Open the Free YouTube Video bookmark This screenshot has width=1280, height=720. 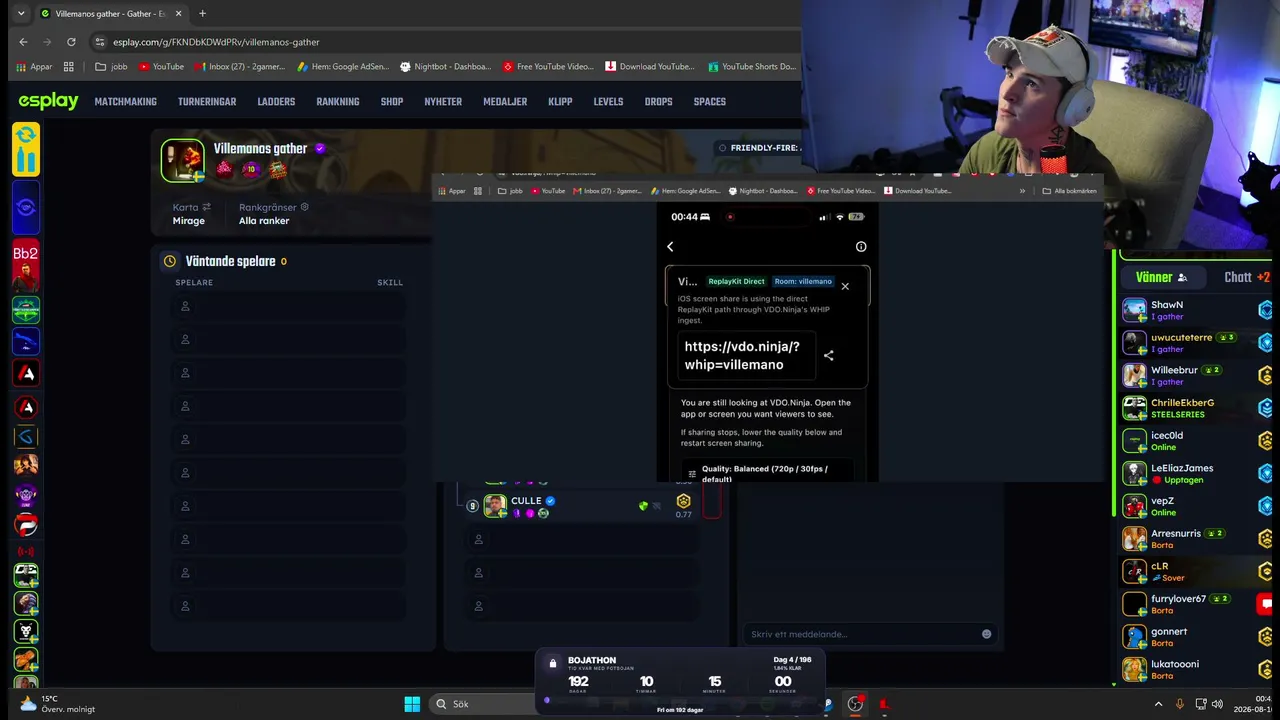click(548, 67)
